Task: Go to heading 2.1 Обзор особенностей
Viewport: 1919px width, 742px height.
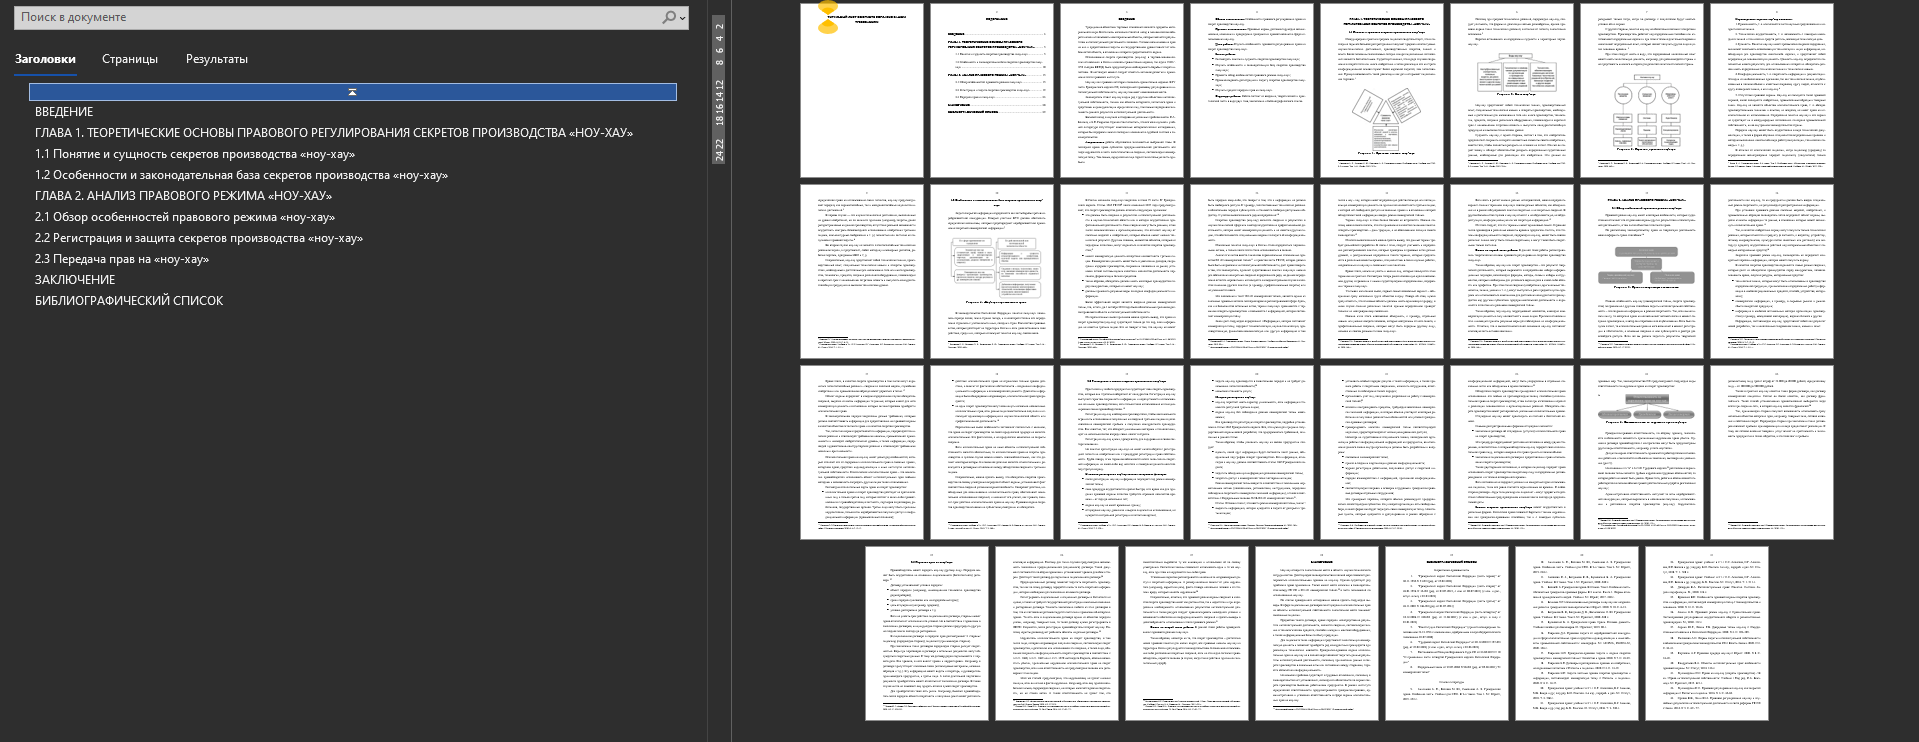Action: coord(185,217)
